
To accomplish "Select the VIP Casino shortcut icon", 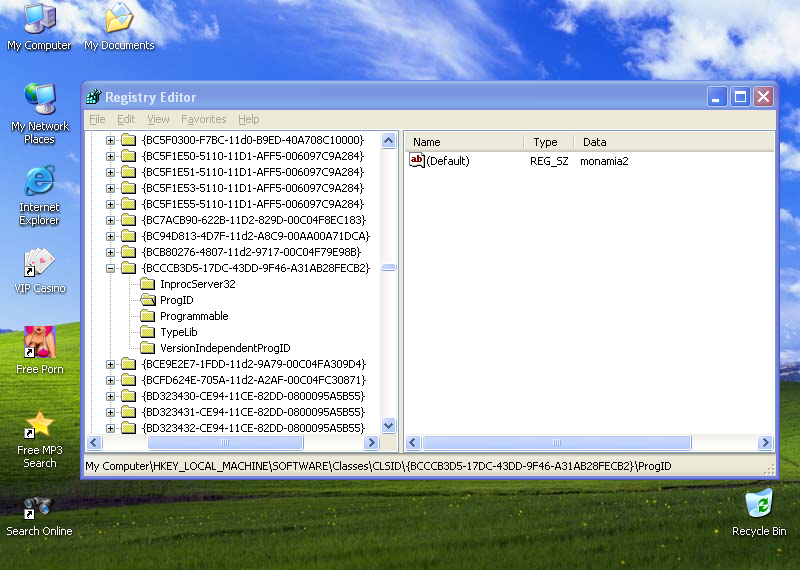I will pyautogui.click(x=40, y=262).
